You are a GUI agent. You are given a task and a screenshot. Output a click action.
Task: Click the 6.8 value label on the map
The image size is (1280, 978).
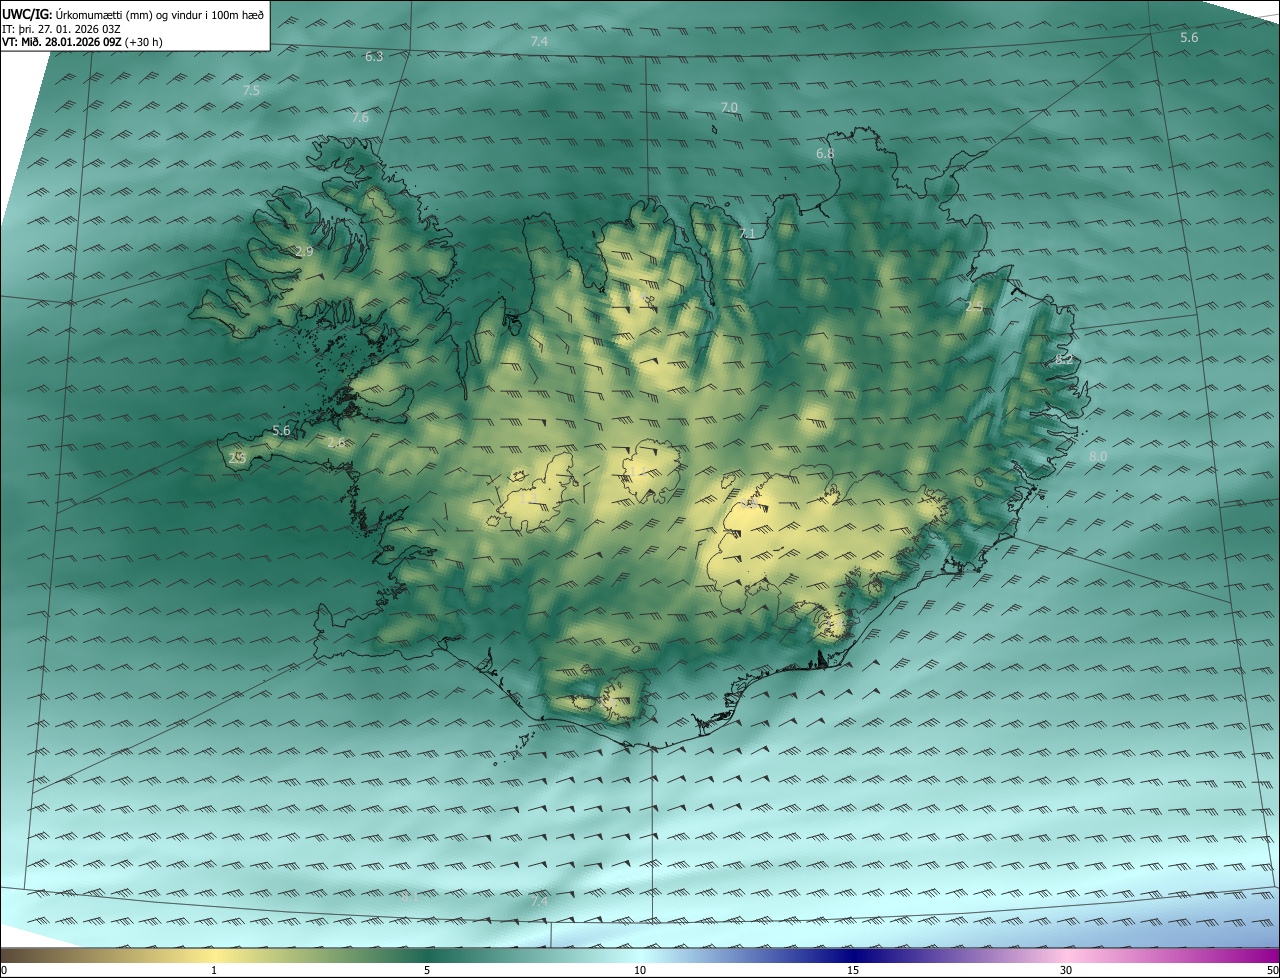pos(825,154)
